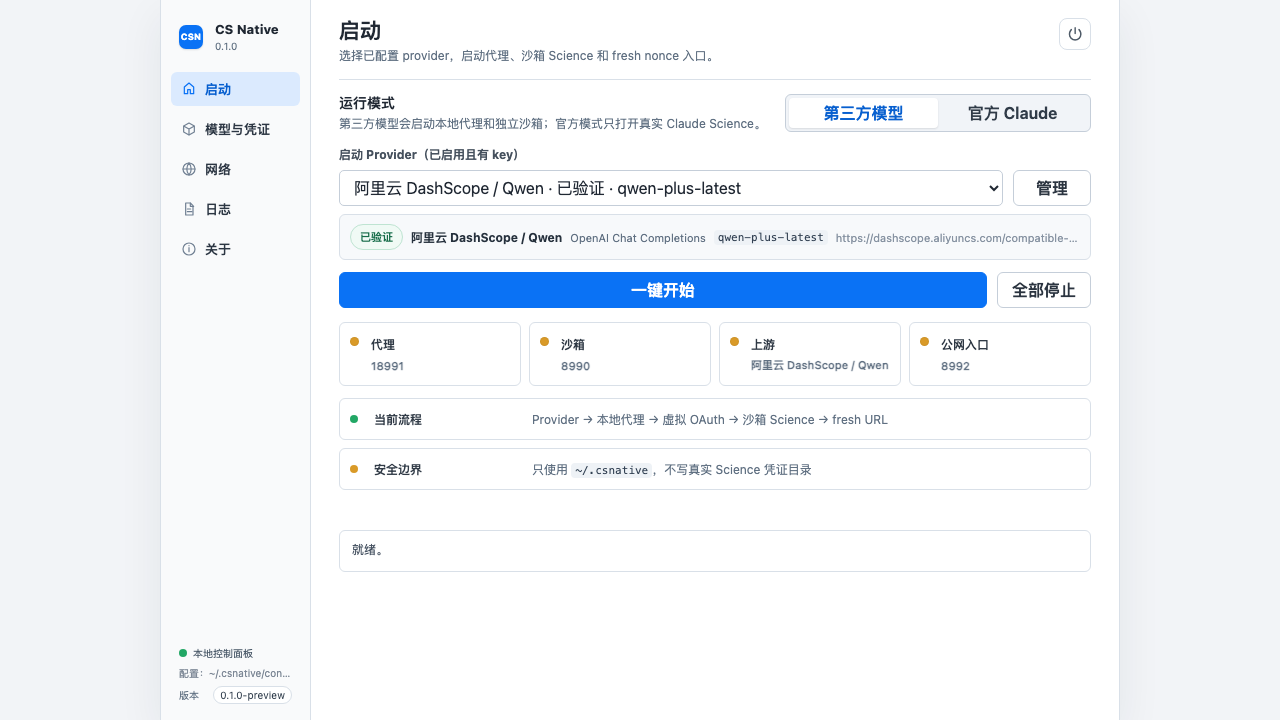Click the document icon beside 日志

tap(189, 209)
